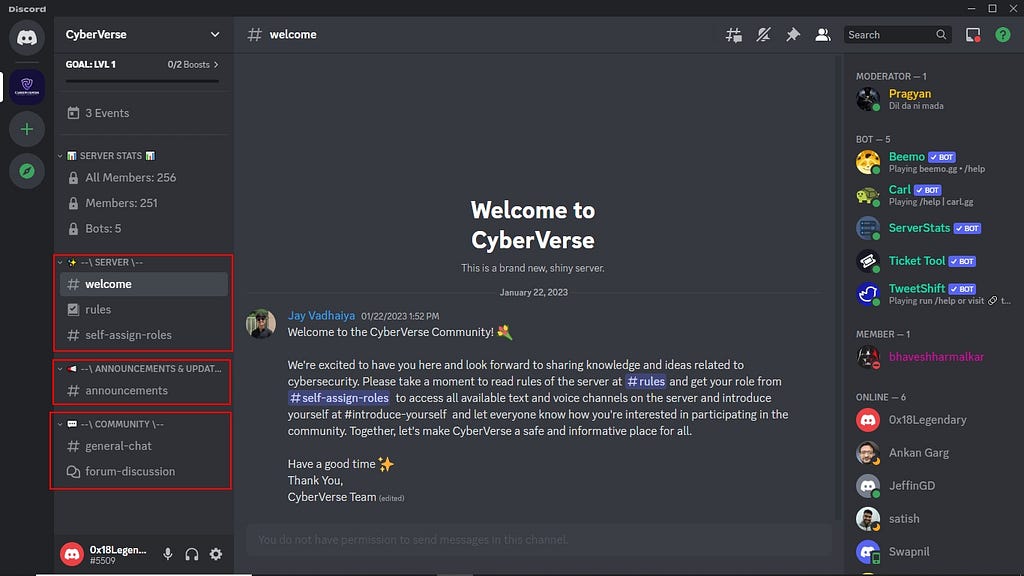Open the 0/2 Boosts link

coord(193,65)
